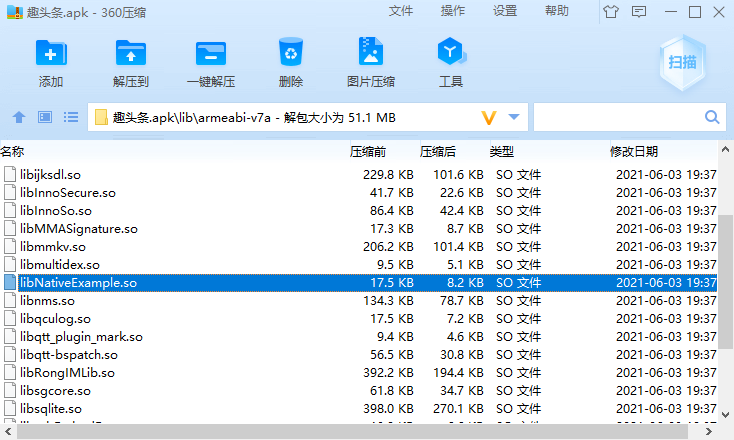Viewport: 734px width, 440px height.
Task: Click the 398.0 KB size cell
Action: (388, 409)
